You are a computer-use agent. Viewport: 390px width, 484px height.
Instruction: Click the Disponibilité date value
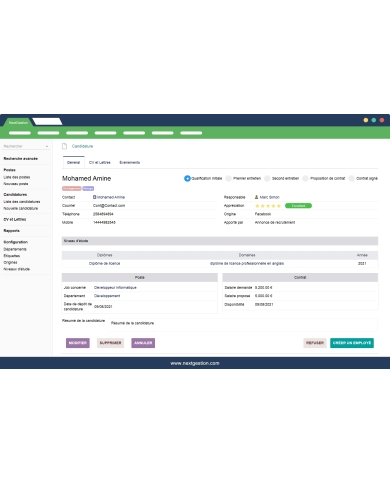pos(264,304)
